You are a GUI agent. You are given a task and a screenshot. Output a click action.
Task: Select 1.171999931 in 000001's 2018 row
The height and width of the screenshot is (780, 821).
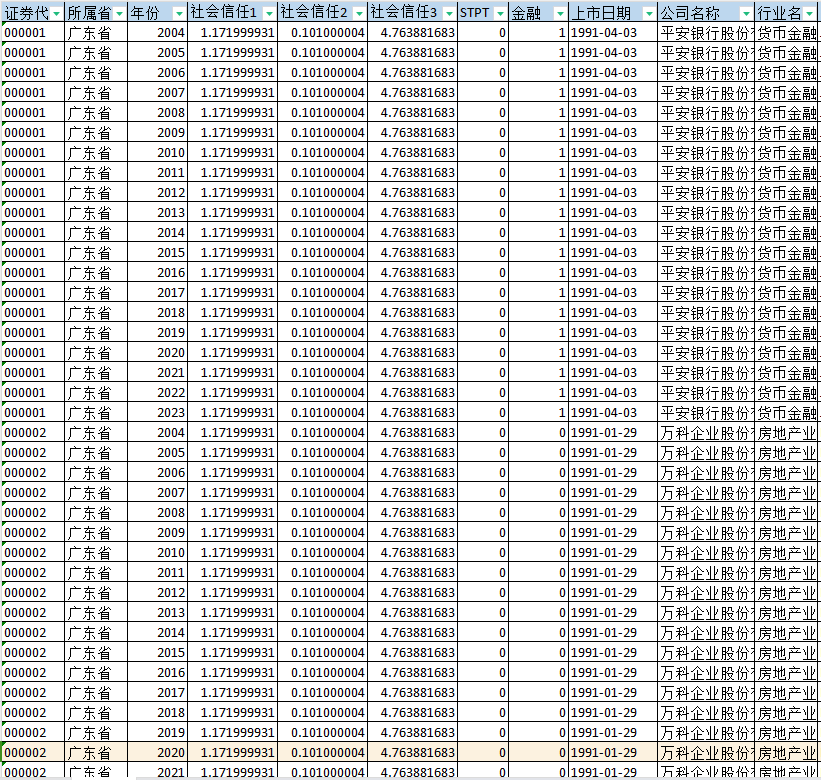[x=232, y=313]
